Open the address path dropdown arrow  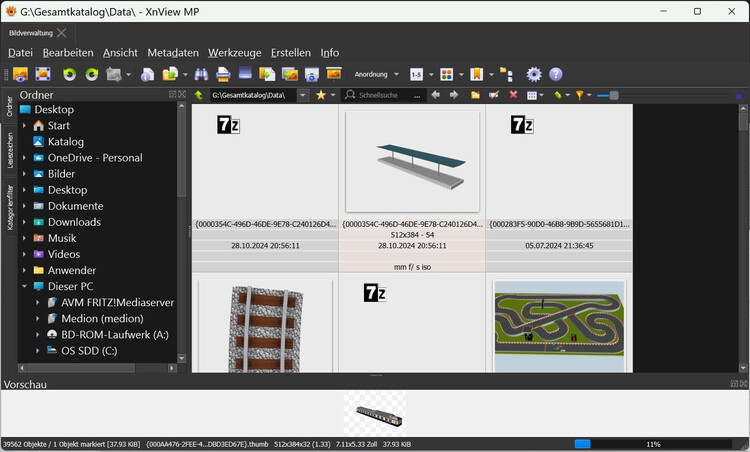(x=303, y=95)
